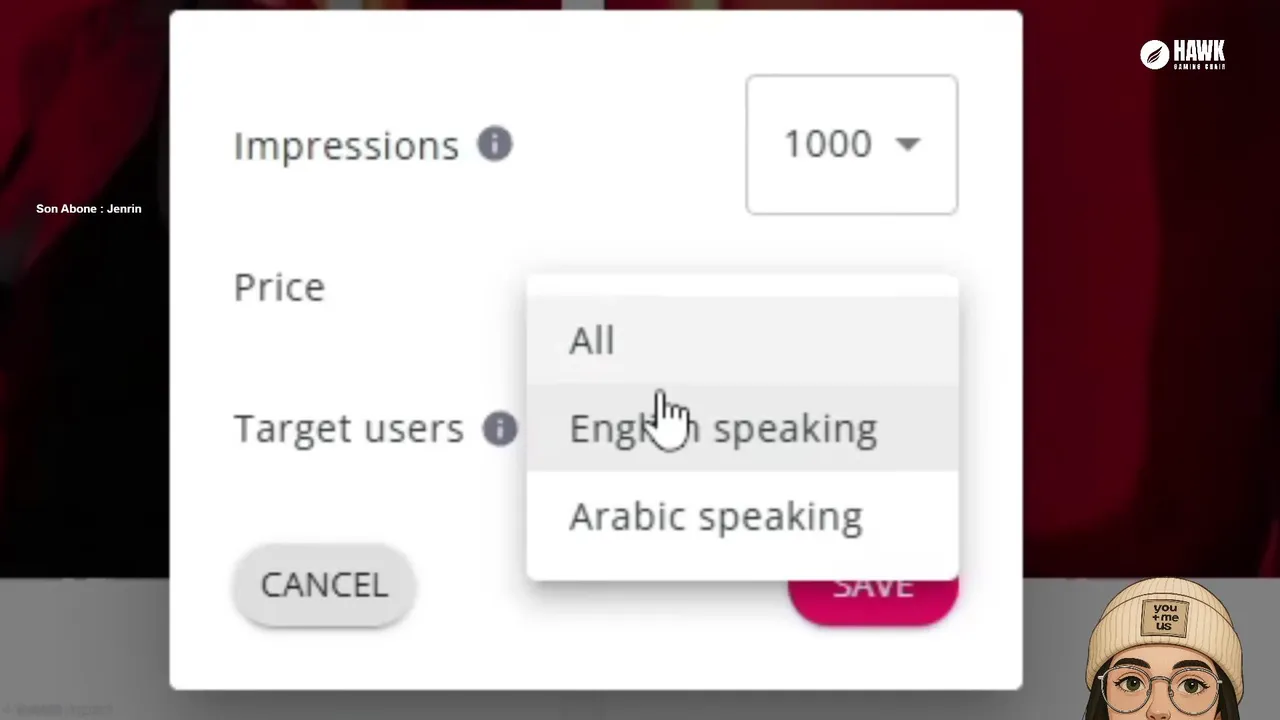This screenshot has width=1280, height=720.
Task: Click the value '1000' in the select box
Action: pyautogui.click(x=827, y=144)
